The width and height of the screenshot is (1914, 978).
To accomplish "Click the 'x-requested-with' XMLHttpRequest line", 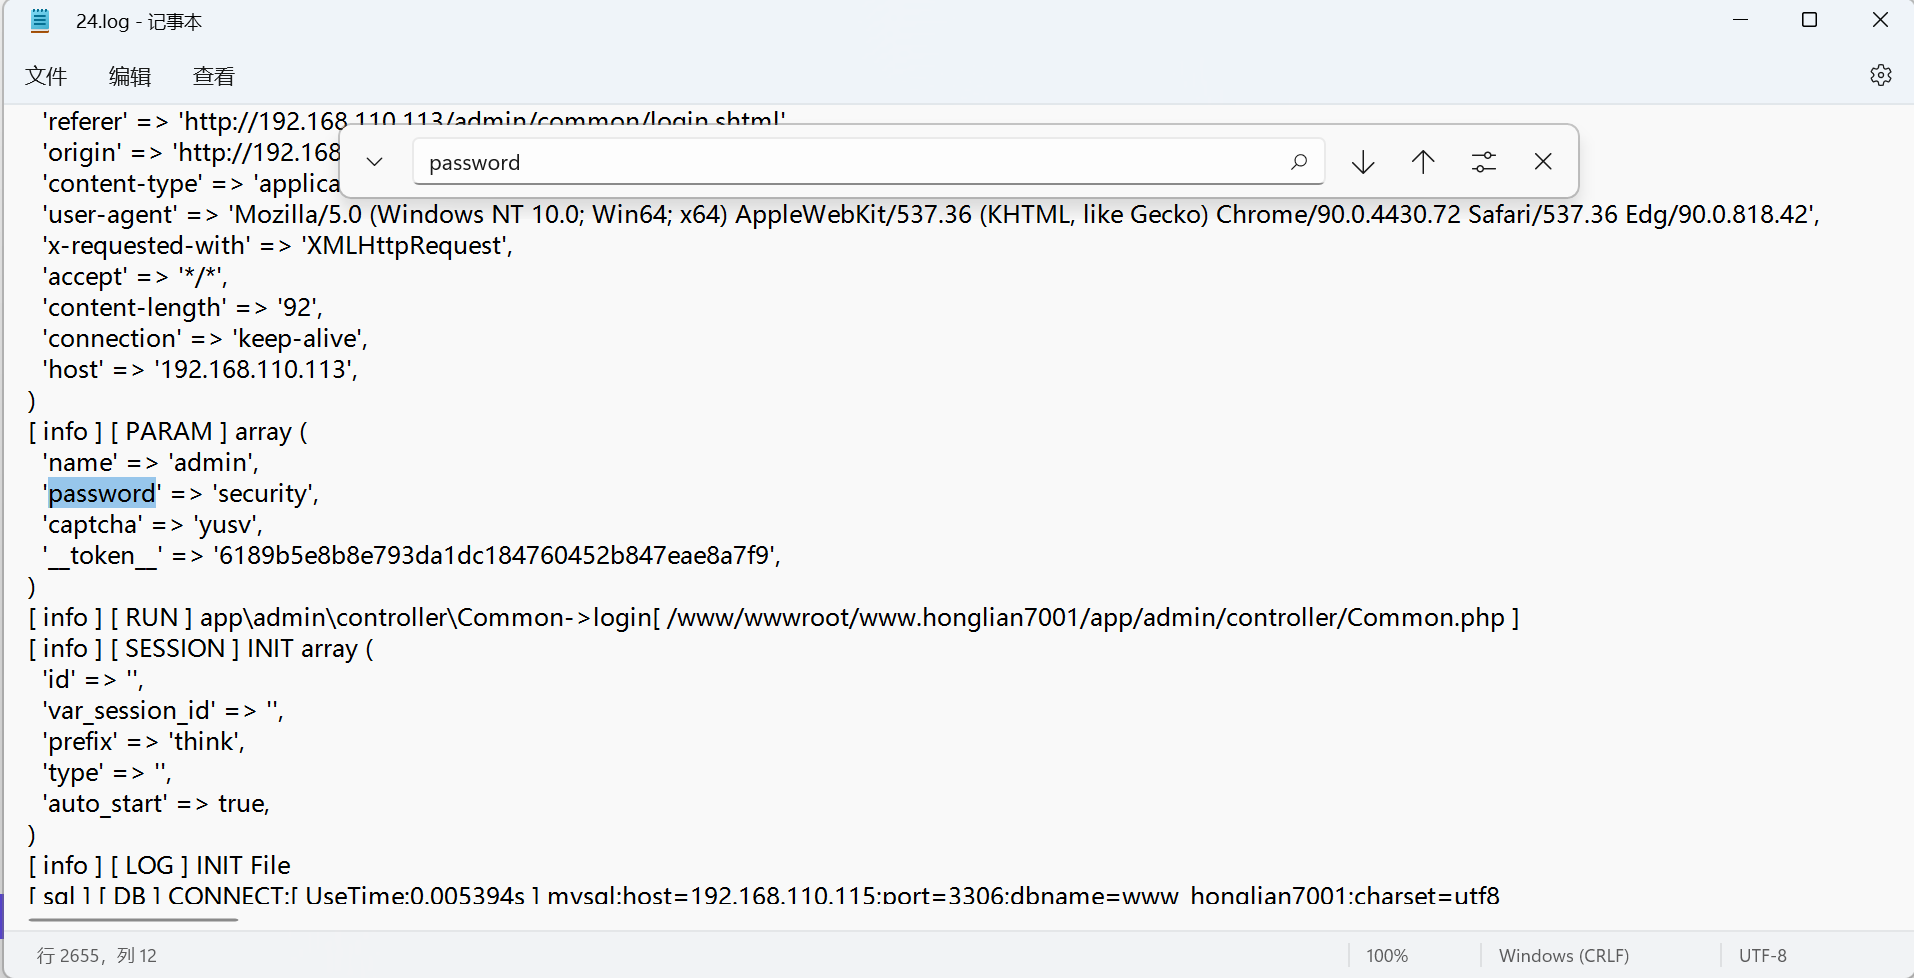I will click(278, 245).
